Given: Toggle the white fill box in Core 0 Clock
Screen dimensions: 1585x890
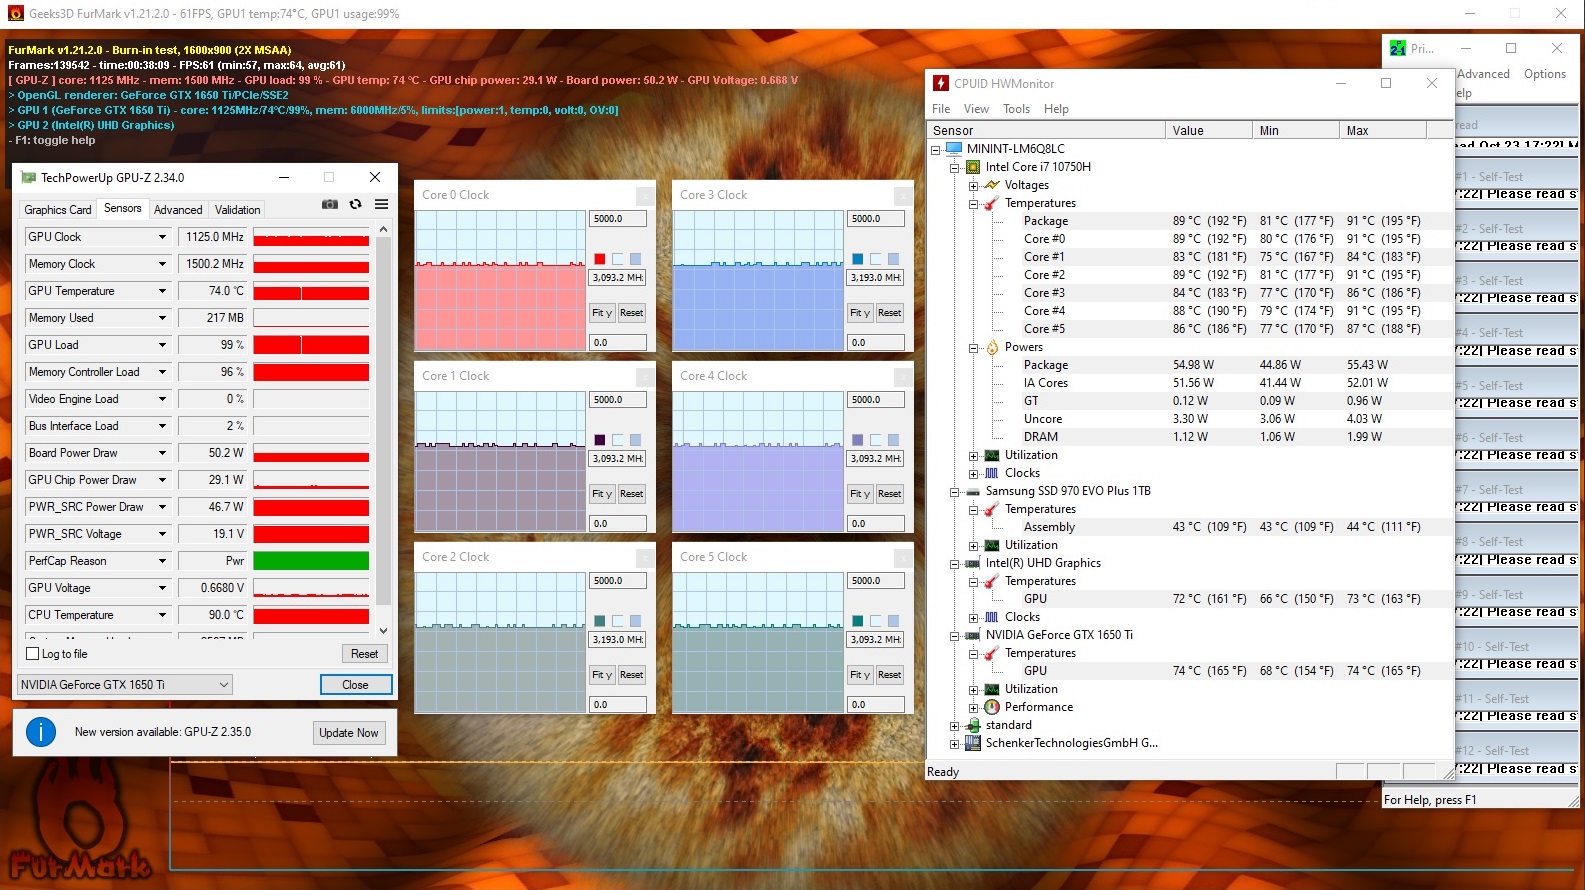Looking at the screenshot, I should coord(617,259).
